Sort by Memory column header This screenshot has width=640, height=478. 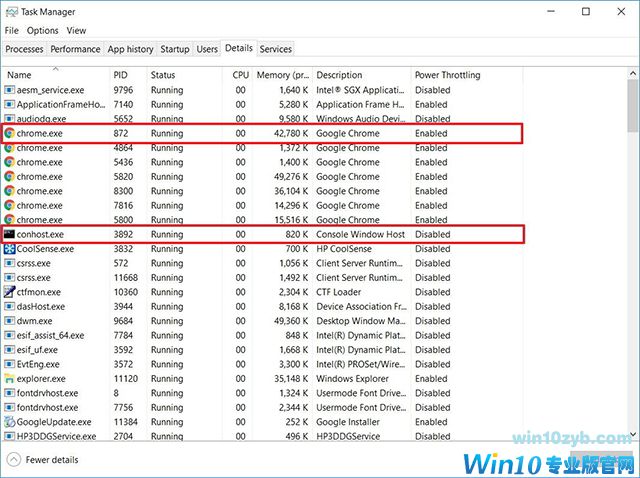pyautogui.click(x=282, y=75)
